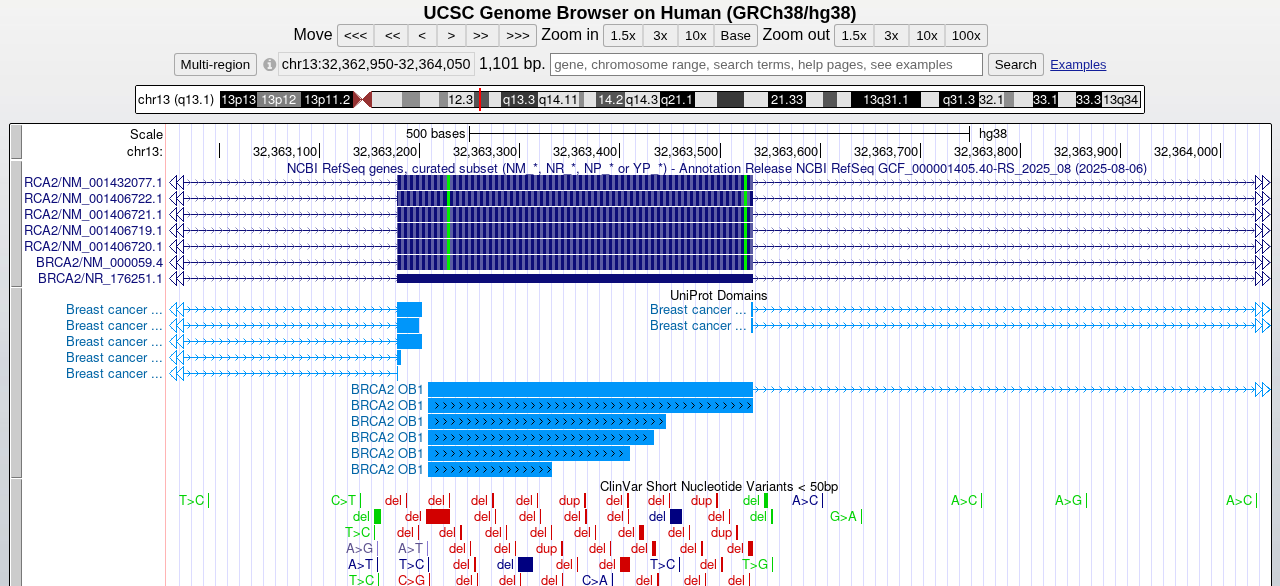Zoom in 10x

695,36
